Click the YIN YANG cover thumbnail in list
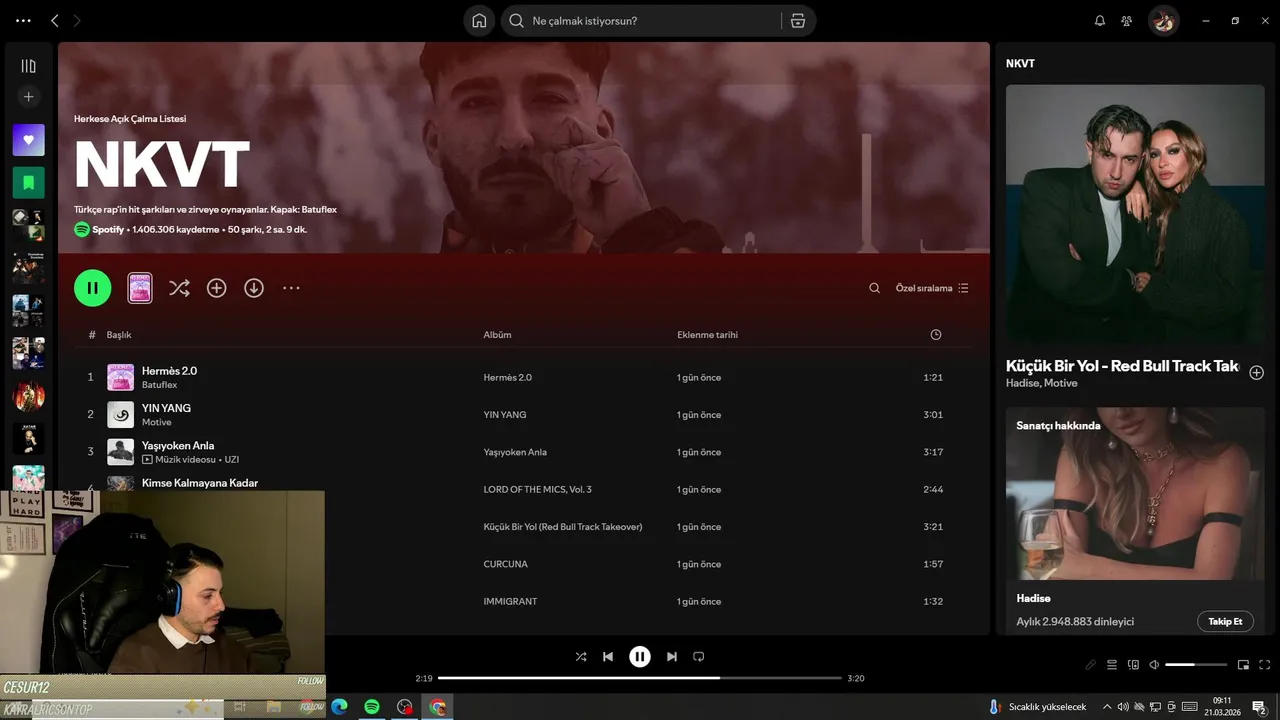The width and height of the screenshot is (1280, 720). 121,414
